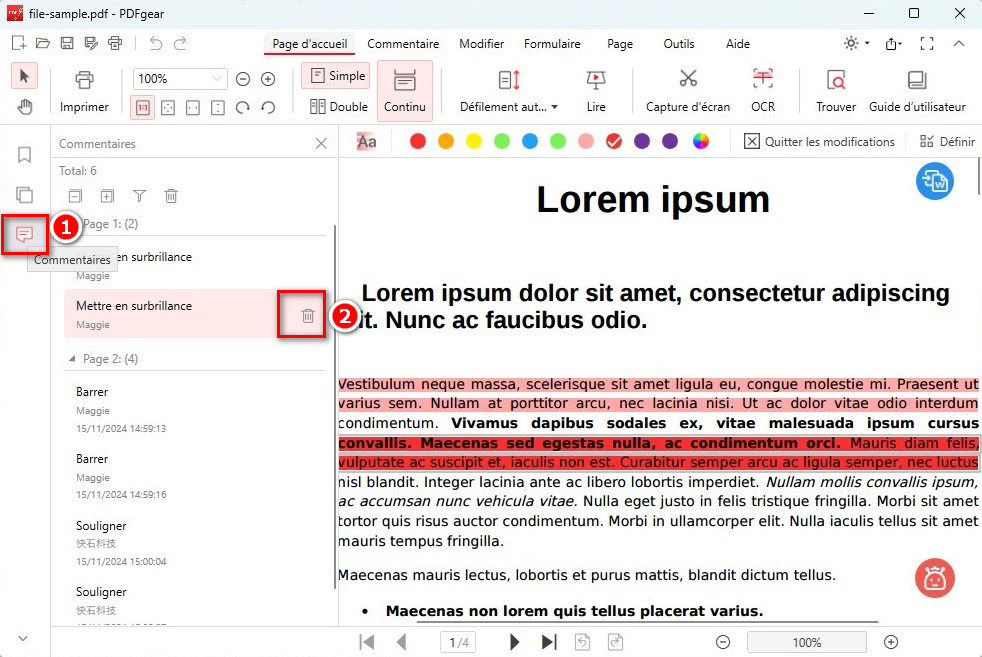Open the Capture d'écran tool
Image resolution: width=982 pixels, height=657 pixels.
coord(687,90)
